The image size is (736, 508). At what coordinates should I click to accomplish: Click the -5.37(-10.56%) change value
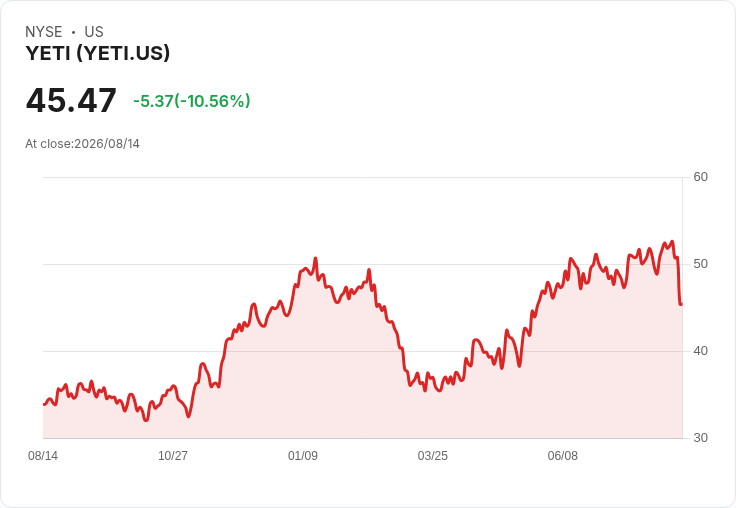192,101
